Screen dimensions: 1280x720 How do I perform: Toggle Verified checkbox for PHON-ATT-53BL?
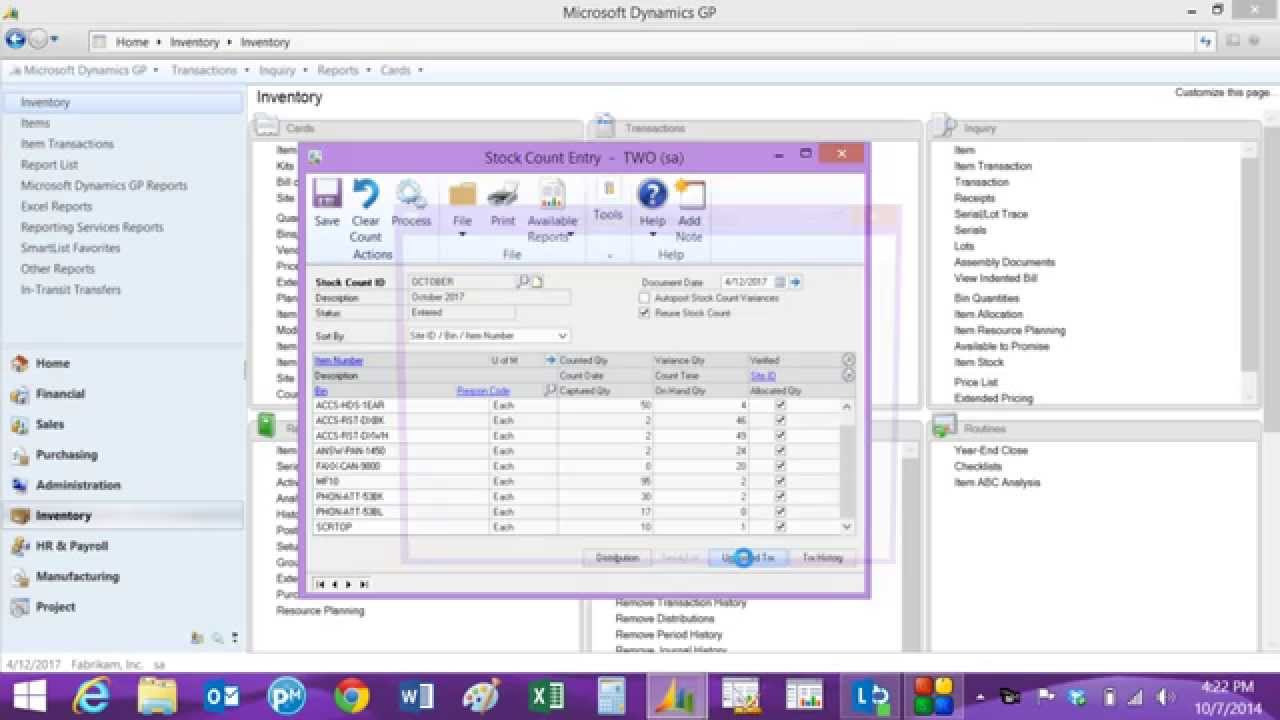pyautogui.click(x=780, y=512)
